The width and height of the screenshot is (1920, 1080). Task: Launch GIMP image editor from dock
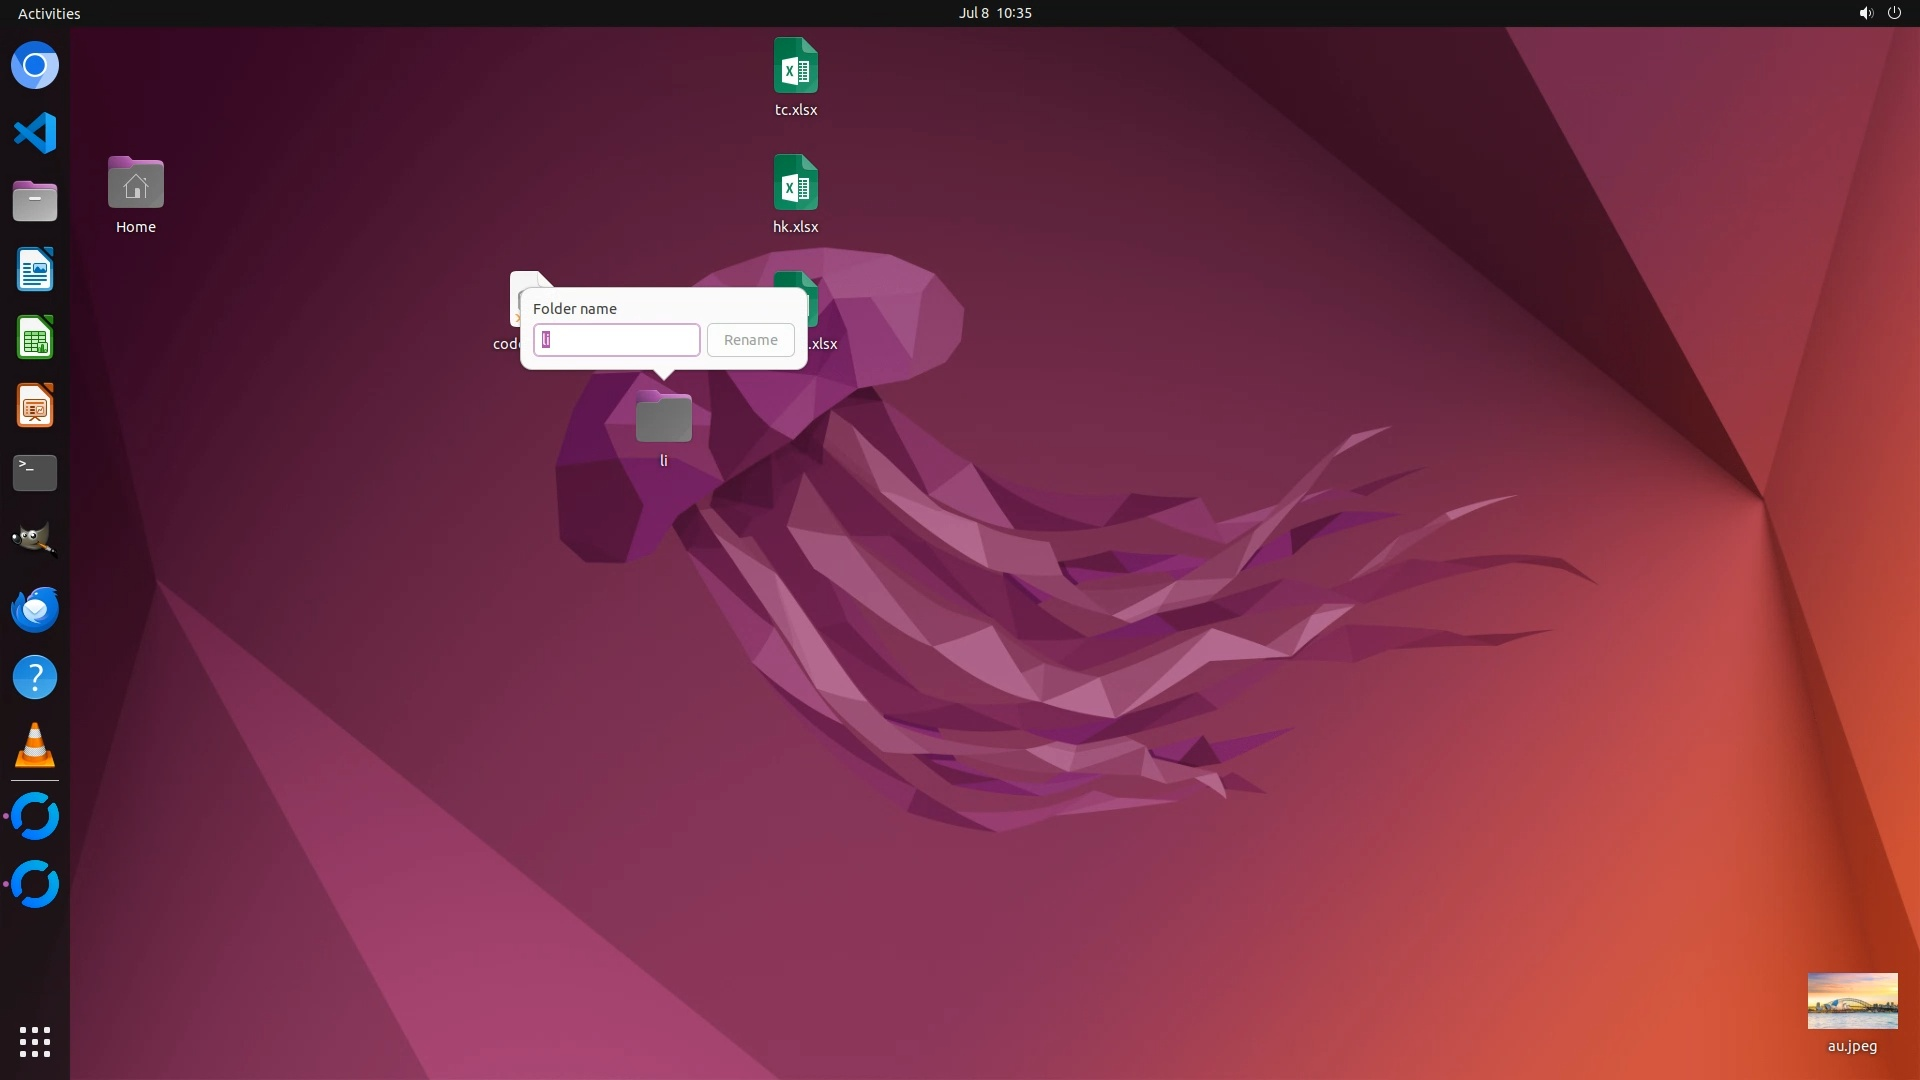(x=35, y=540)
